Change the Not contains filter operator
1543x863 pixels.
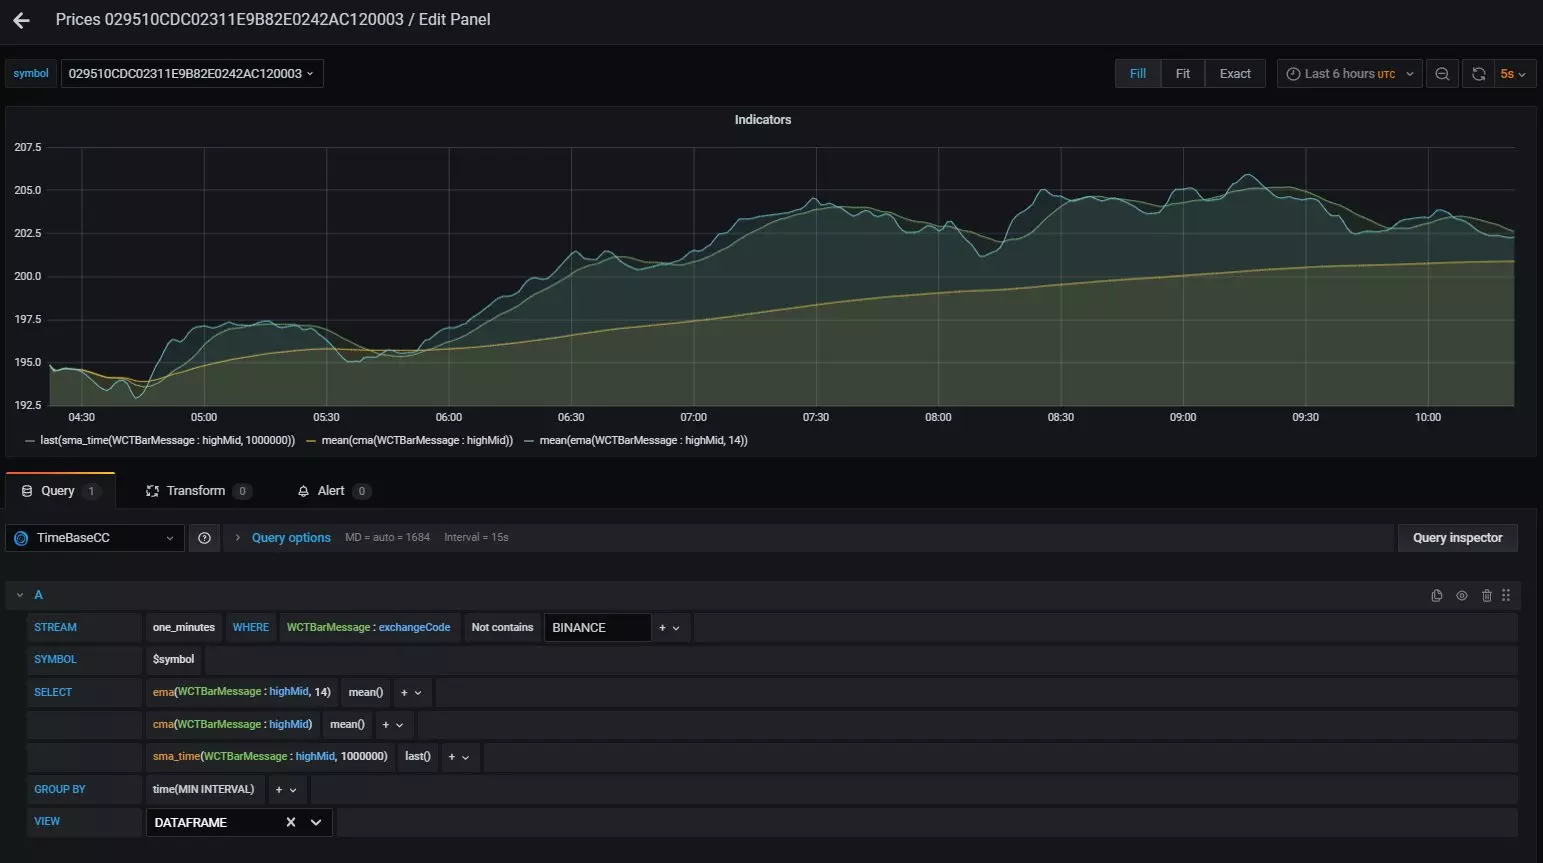(x=503, y=628)
